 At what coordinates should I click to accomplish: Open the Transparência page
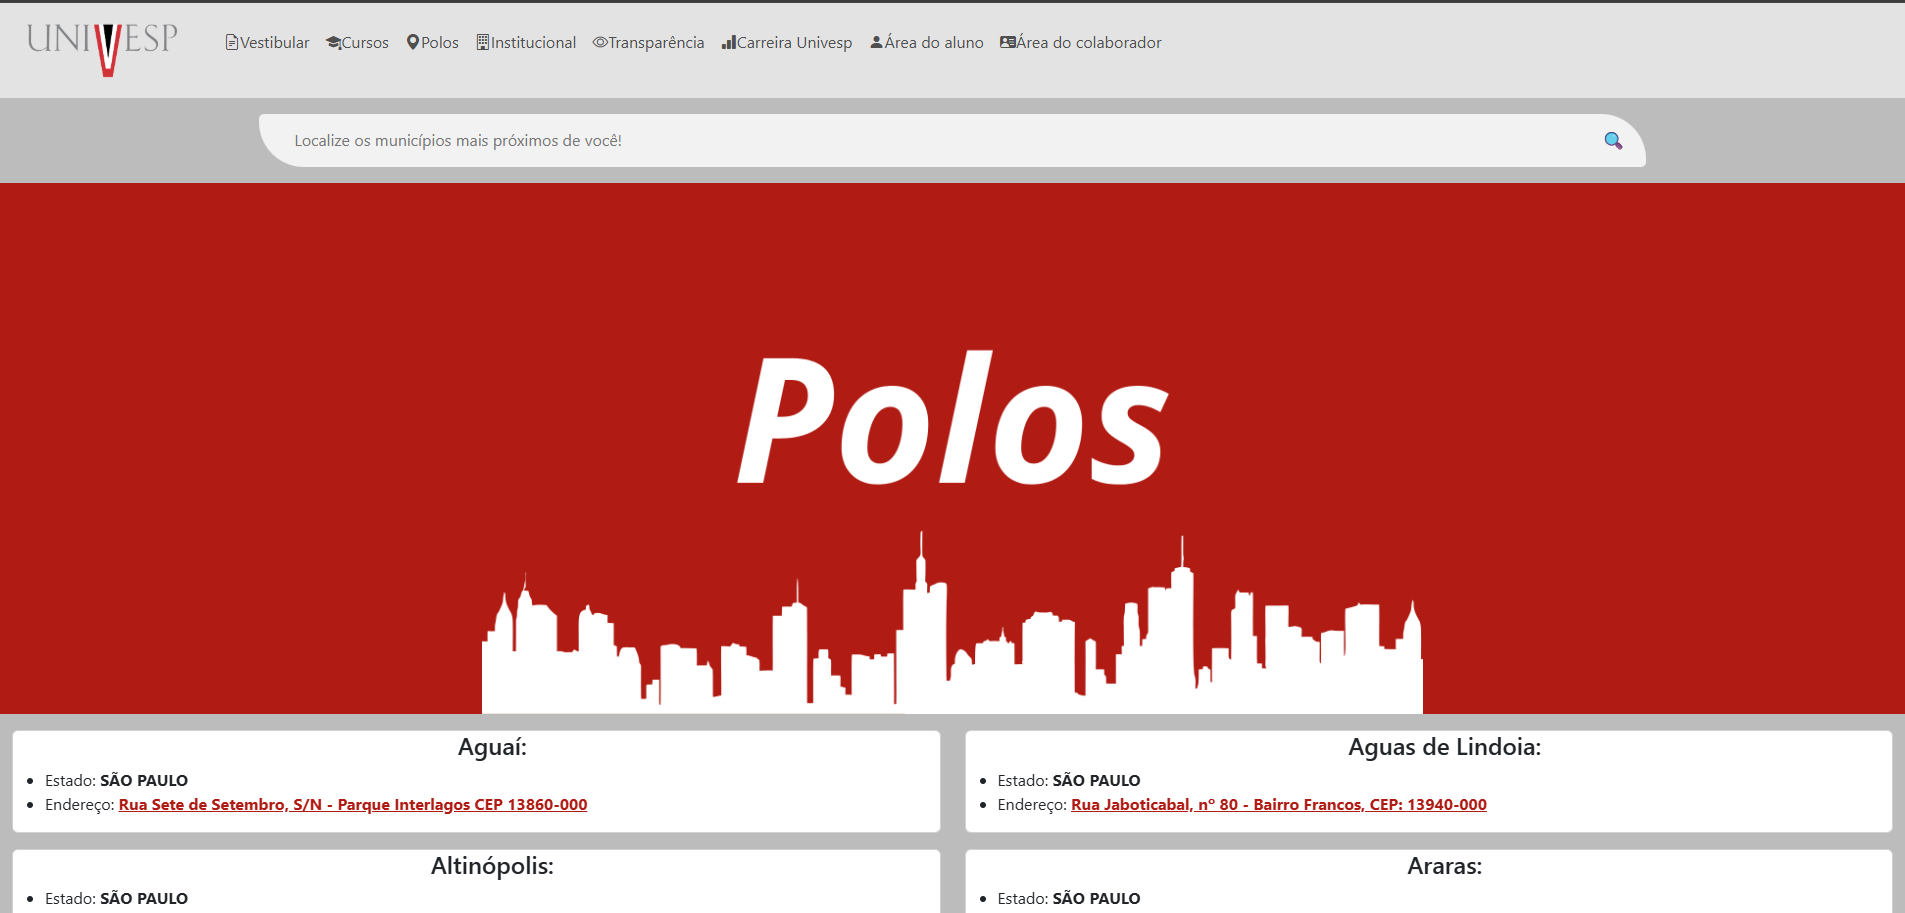pos(656,42)
